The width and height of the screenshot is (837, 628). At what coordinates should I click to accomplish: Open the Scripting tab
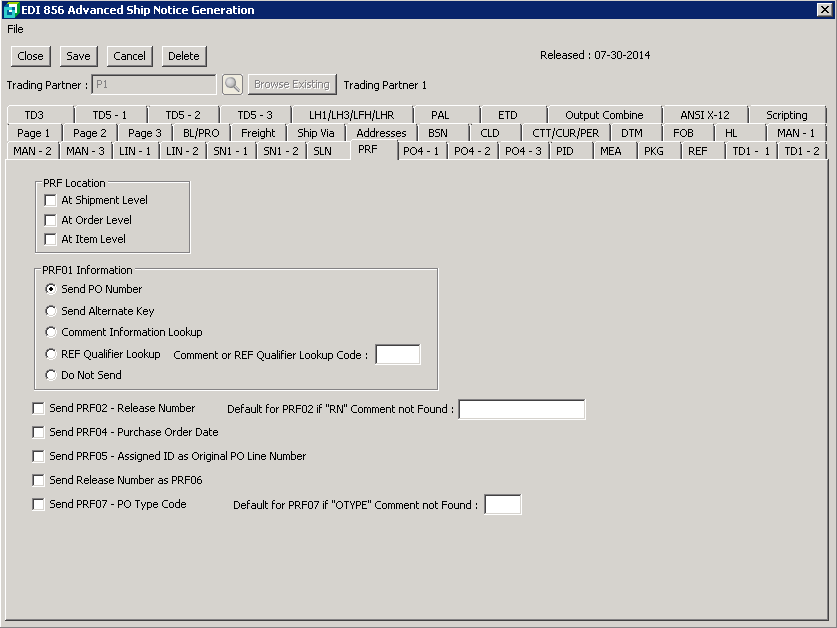pyautogui.click(x=786, y=115)
